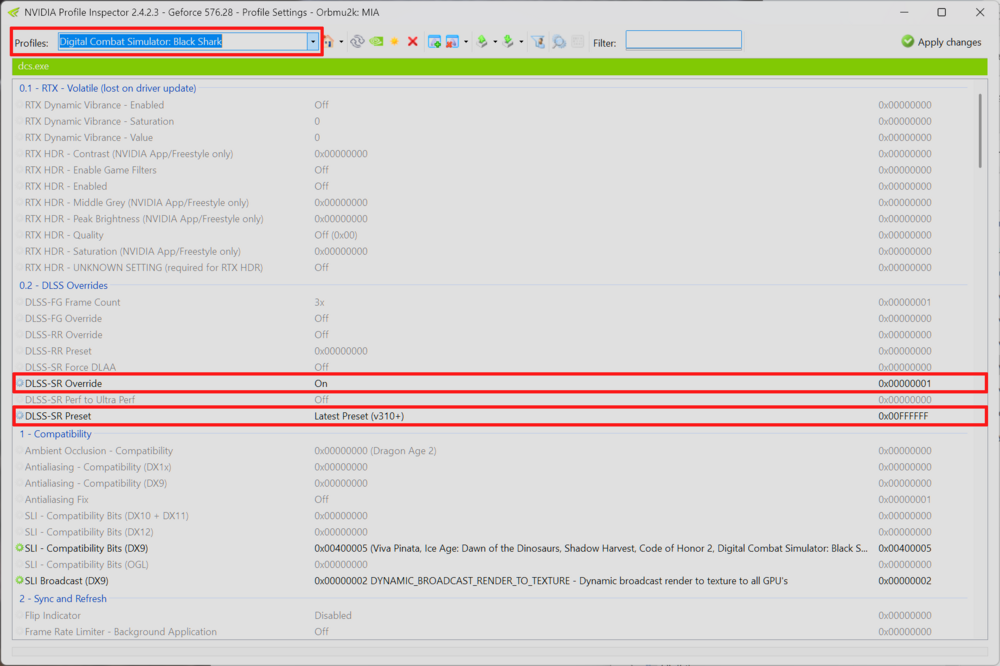Click the import profiles icon

[x=508, y=42]
